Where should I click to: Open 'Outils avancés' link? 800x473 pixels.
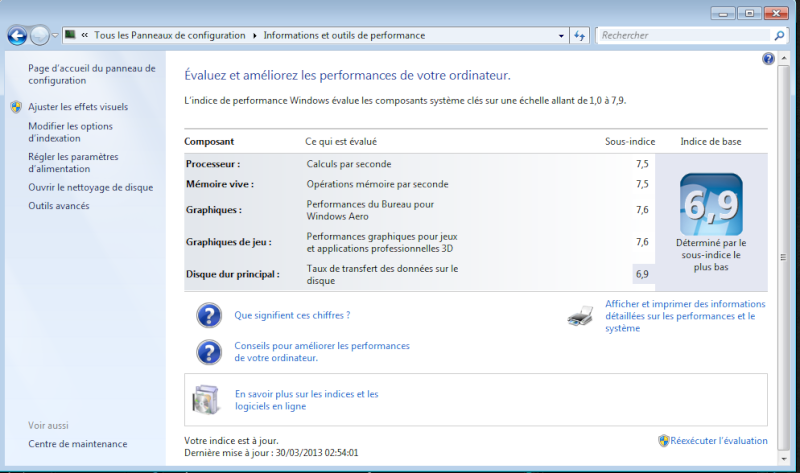(x=59, y=206)
